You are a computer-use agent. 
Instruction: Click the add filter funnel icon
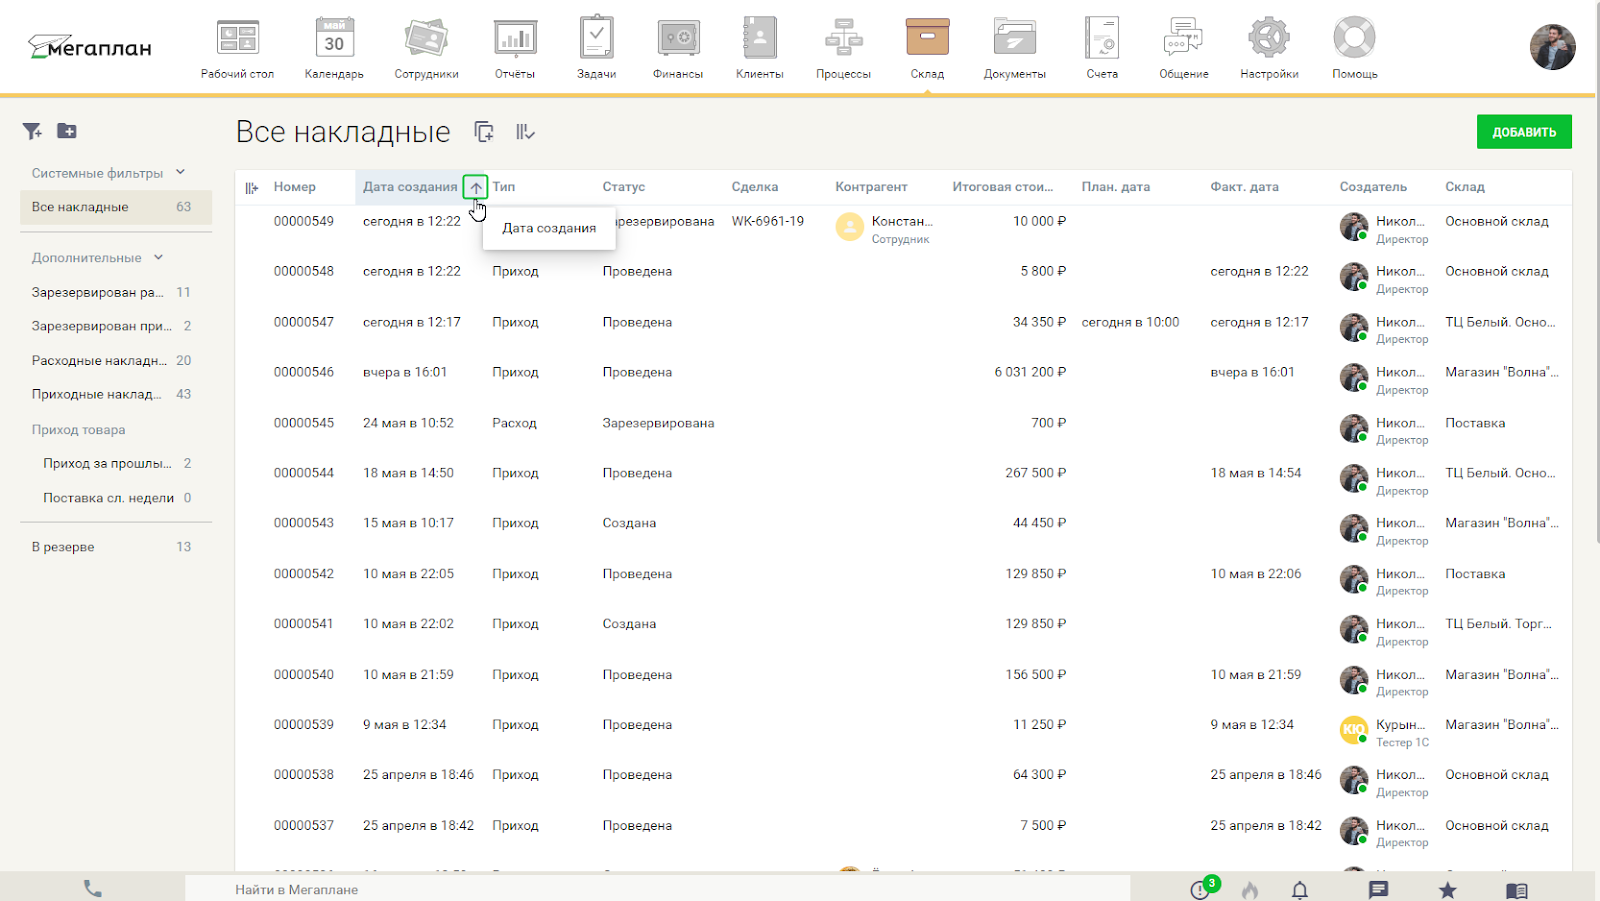point(32,131)
